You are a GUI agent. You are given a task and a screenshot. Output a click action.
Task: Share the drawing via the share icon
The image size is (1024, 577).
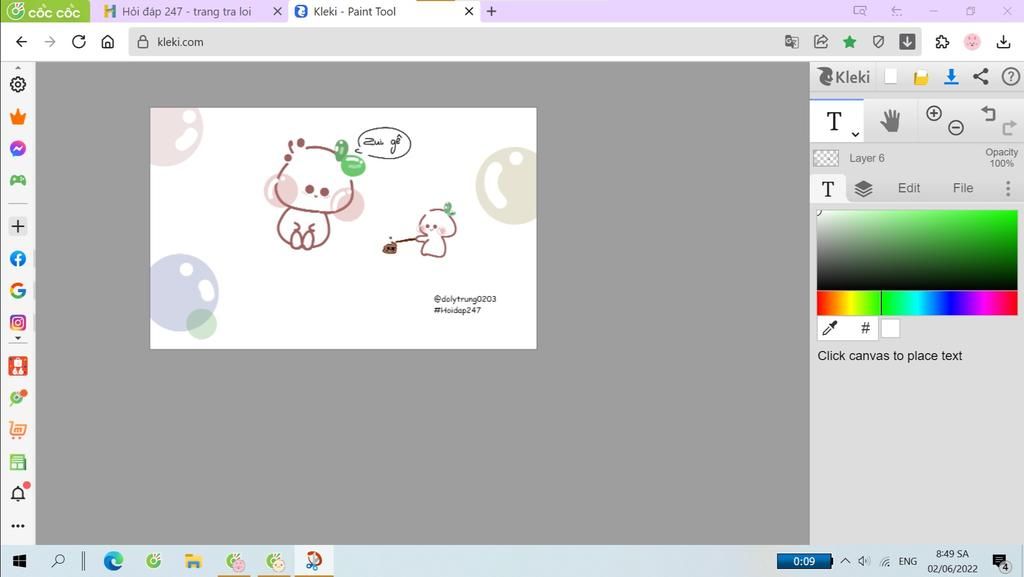(x=981, y=76)
